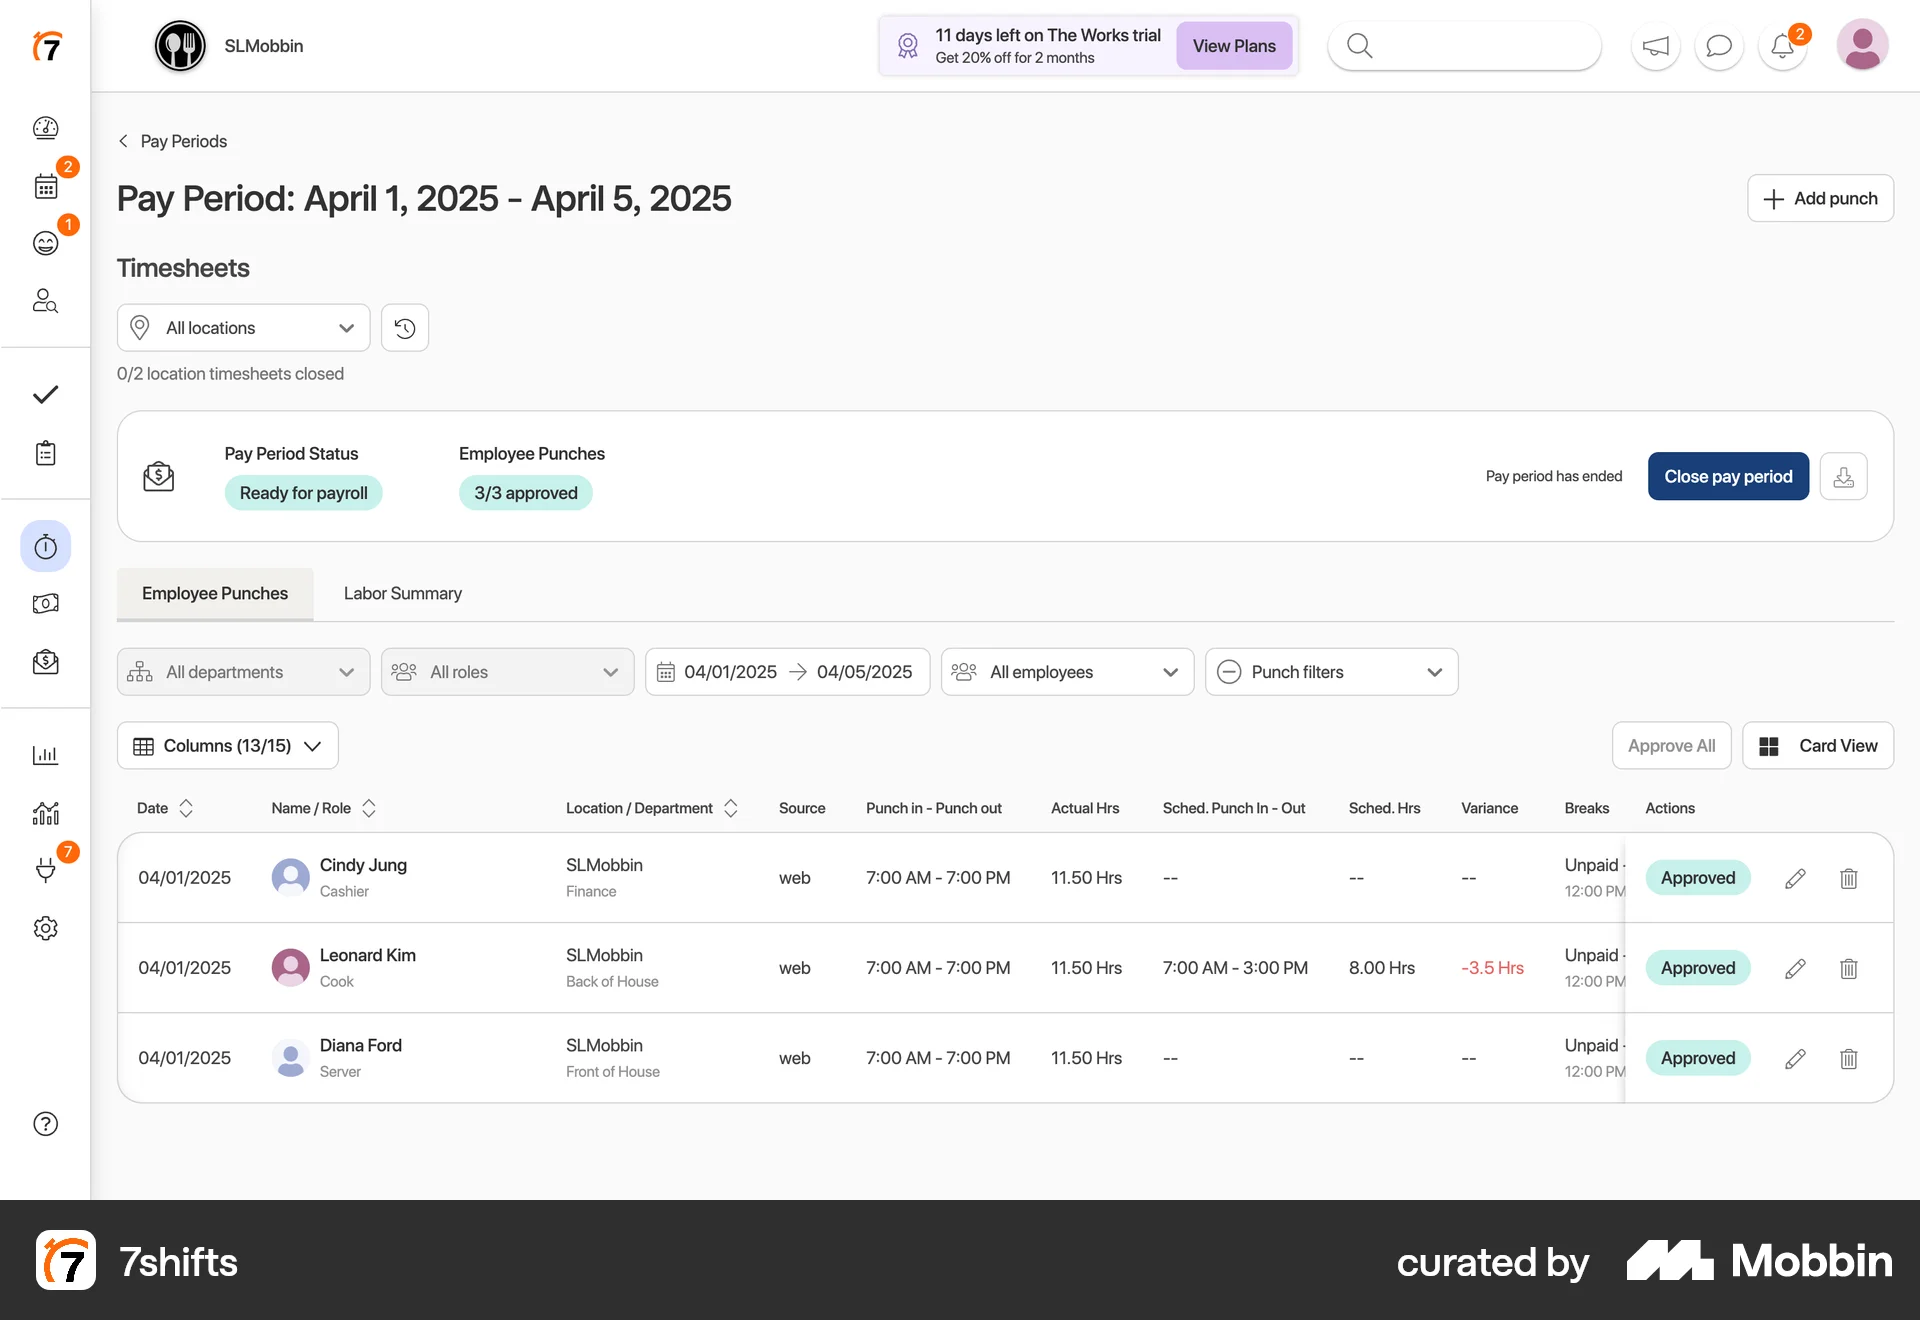This screenshot has width=1920, height=1320.
Task: Open the All departments dropdown
Action: (242, 671)
